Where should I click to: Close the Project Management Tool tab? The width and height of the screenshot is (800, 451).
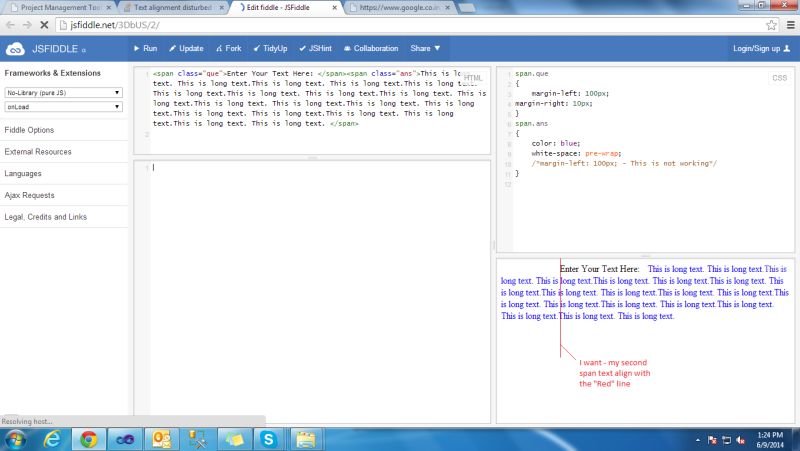click(x=109, y=8)
